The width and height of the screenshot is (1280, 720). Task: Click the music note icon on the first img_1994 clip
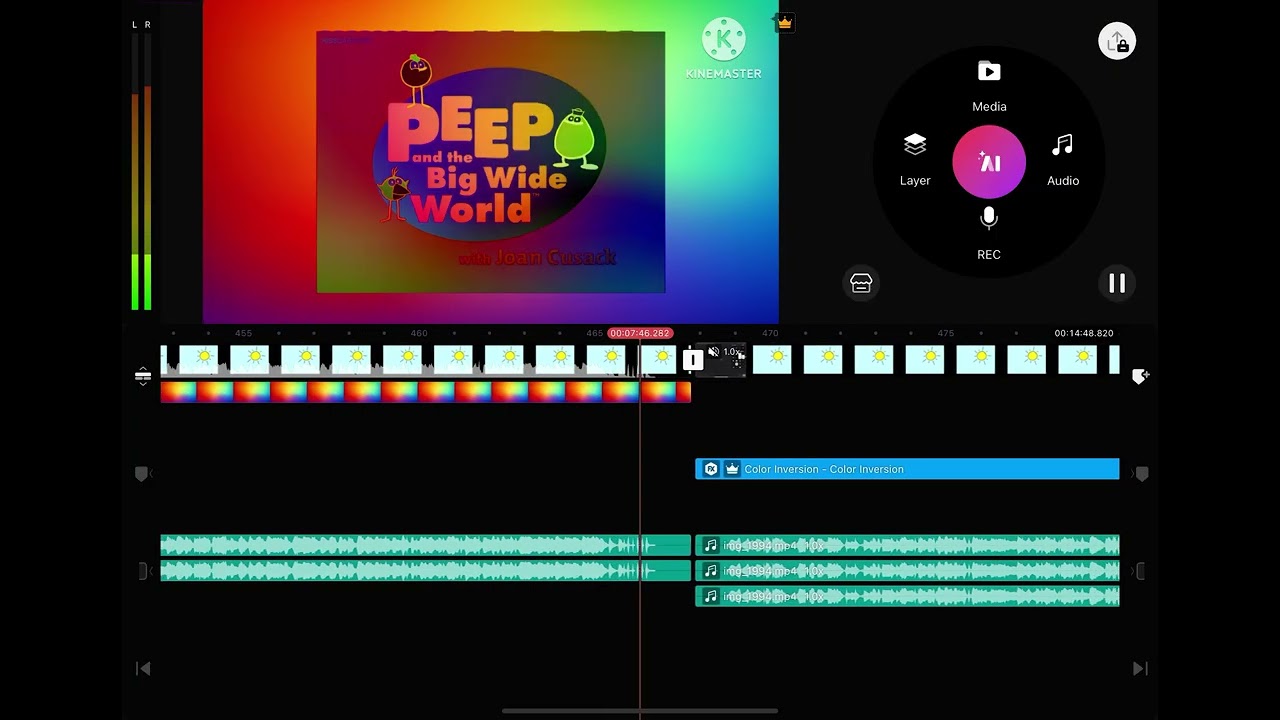click(x=710, y=545)
